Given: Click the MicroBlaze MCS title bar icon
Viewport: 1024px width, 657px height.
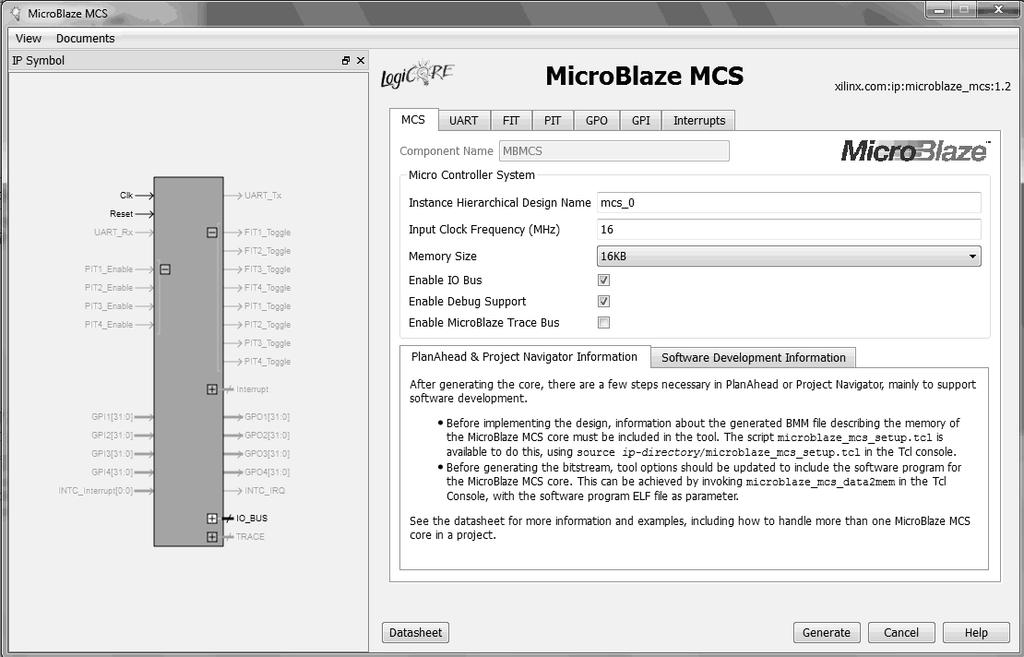Looking at the screenshot, I should pyautogui.click(x=16, y=13).
